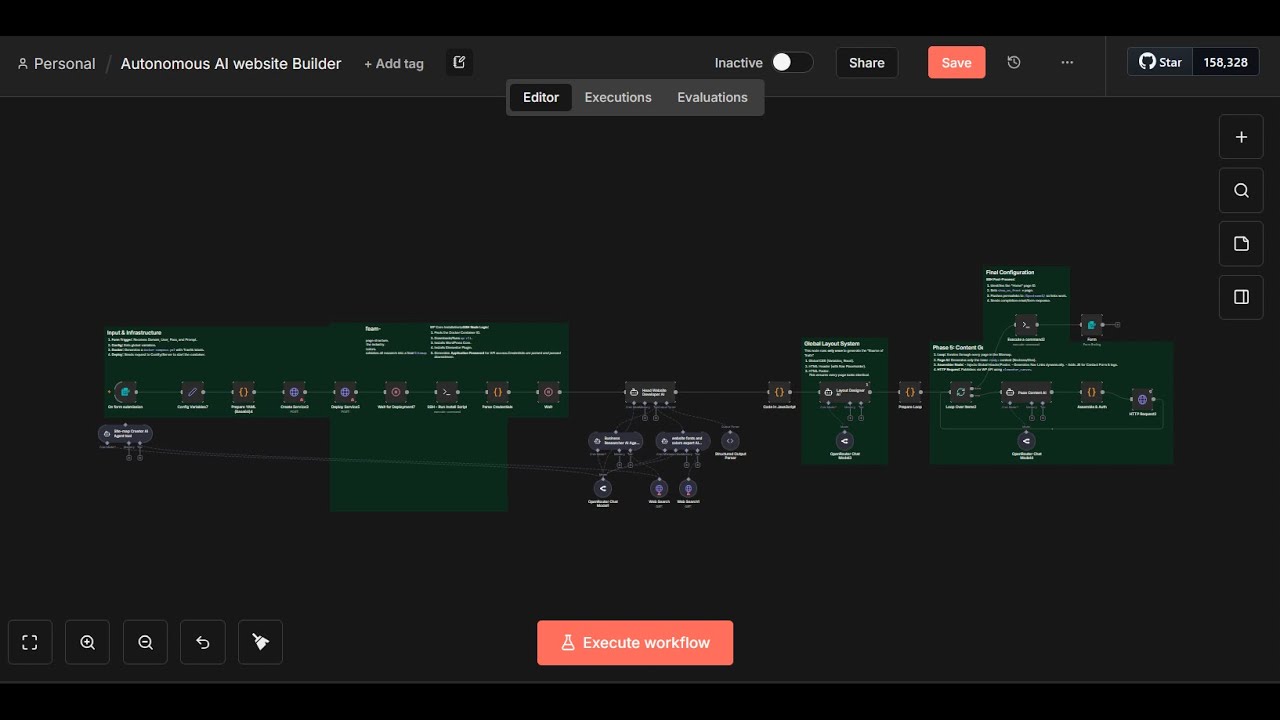The width and height of the screenshot is (1280, 720).
Task: Open the Head Website Developer AI node
Action: (x=651, y=392)
